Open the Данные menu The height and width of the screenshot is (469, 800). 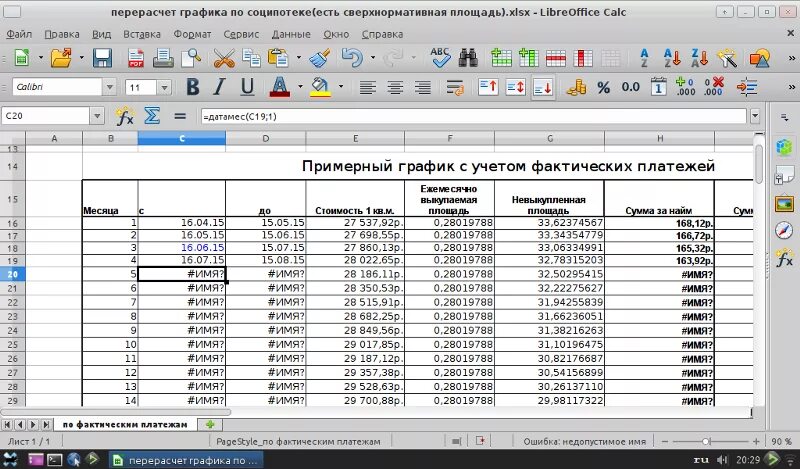point(291,34)
